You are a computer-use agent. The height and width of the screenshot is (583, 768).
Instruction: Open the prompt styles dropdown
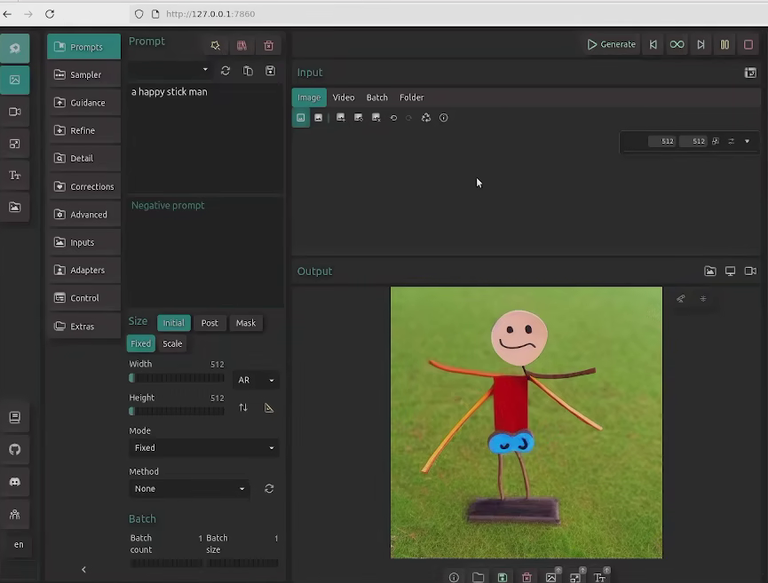pos(170,70)
